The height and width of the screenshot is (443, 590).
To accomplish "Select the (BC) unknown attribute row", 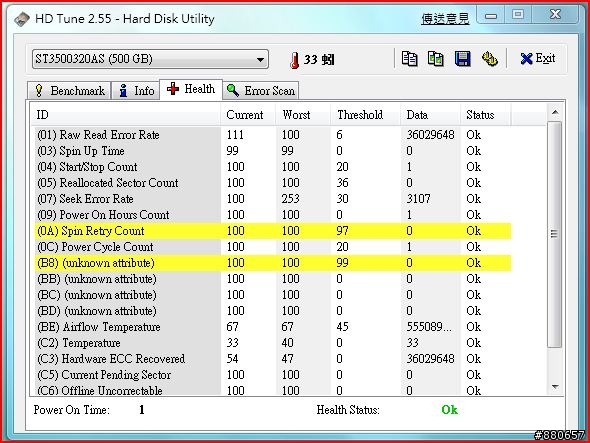I will (273, 295).
